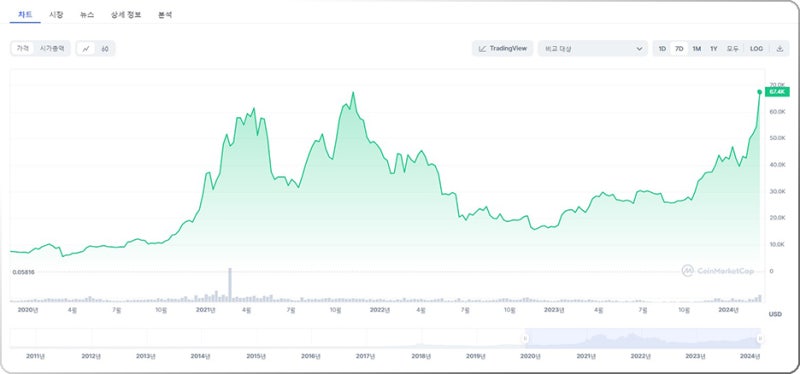Select the 시가총액 (market cap) toggle
This screenshot has width=800, height=374.
click(52, 48)
